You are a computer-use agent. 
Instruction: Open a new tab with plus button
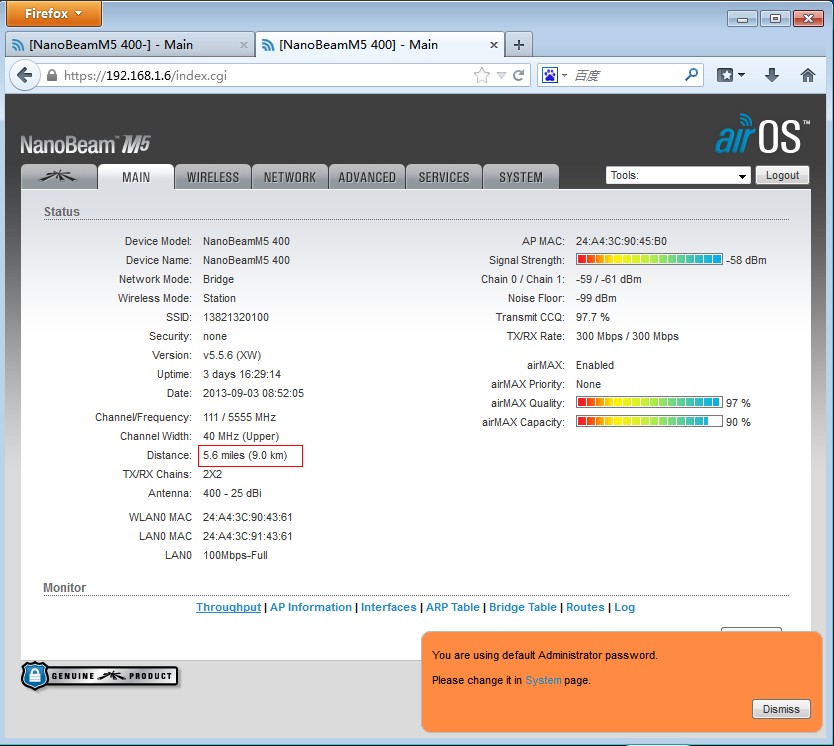click(519, 45)
